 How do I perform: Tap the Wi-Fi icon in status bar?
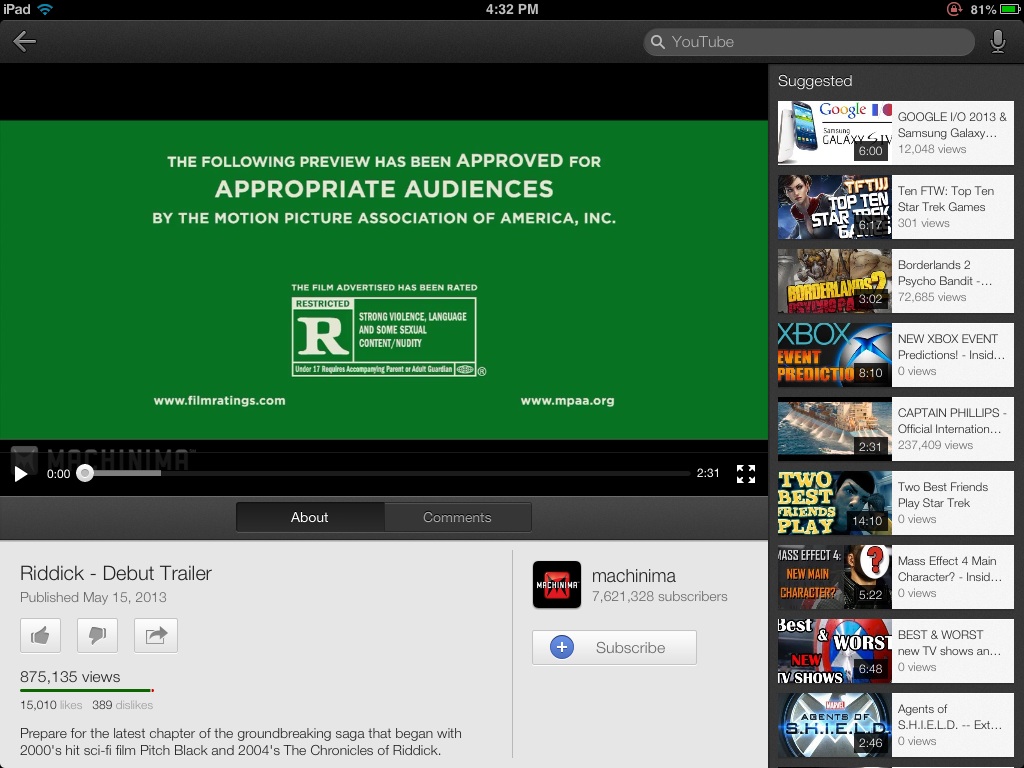tap(44, 9)
